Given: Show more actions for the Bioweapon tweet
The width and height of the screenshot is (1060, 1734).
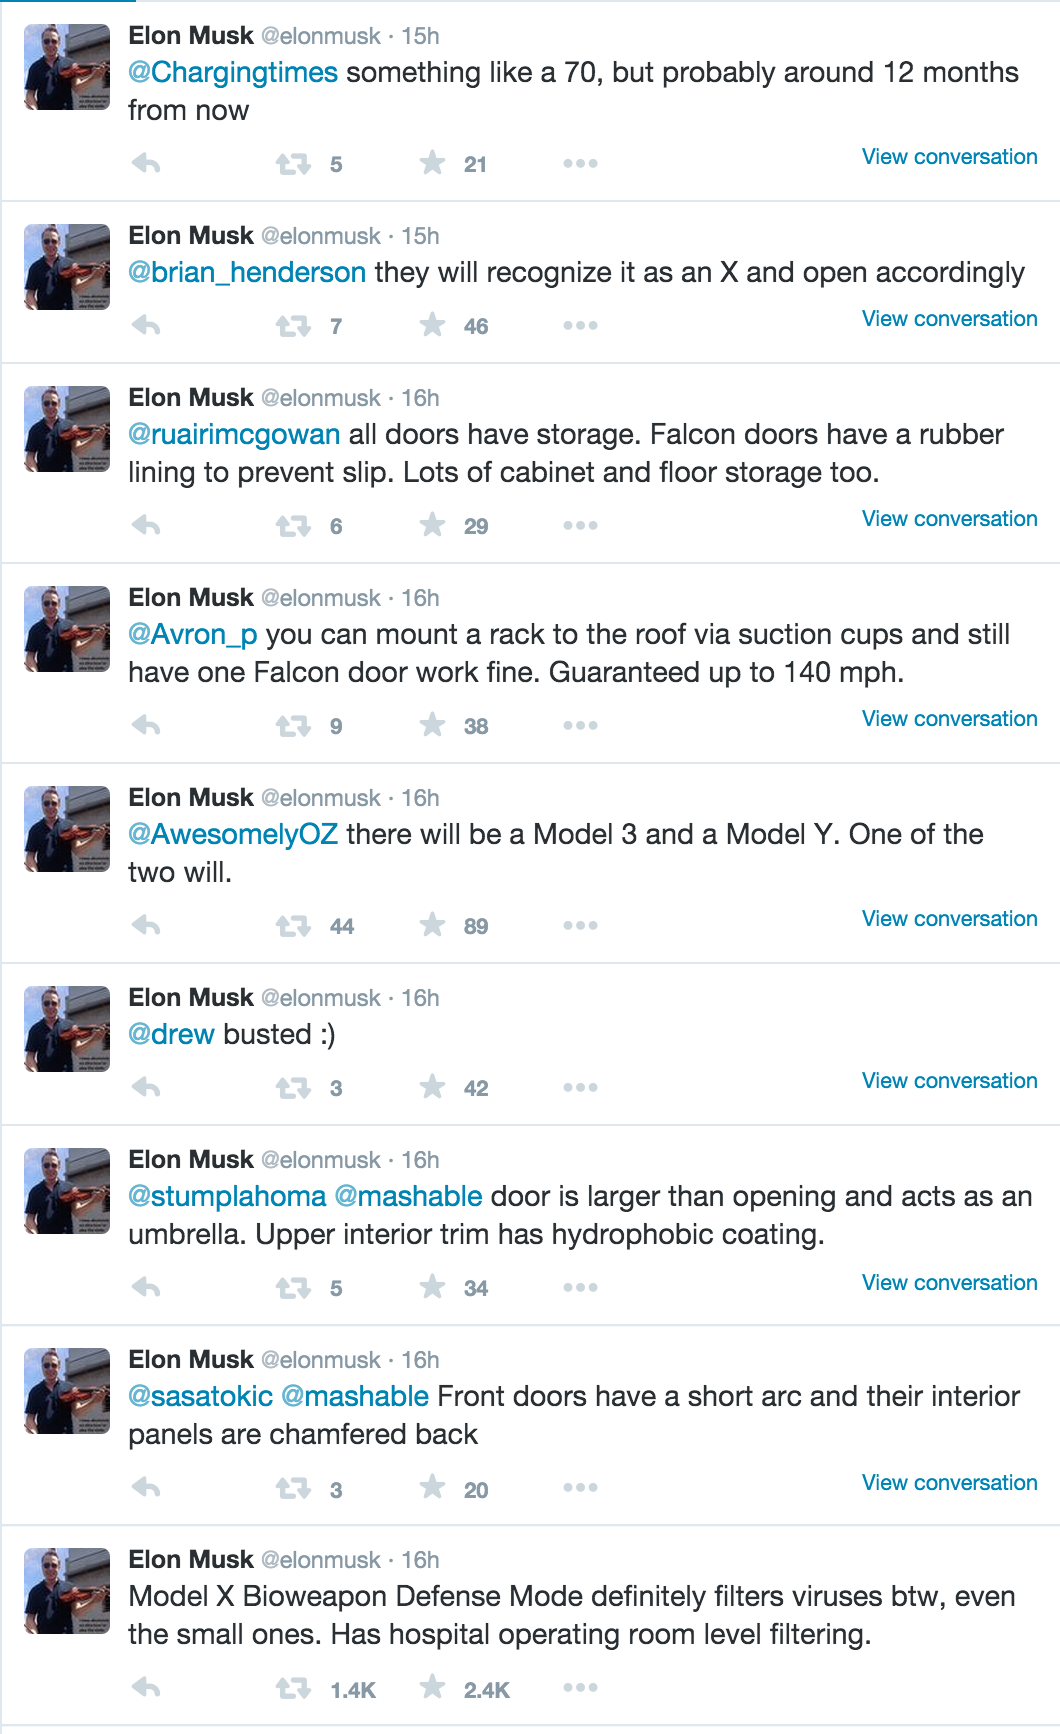Looking at the screenshot, I should [580, 1688].
